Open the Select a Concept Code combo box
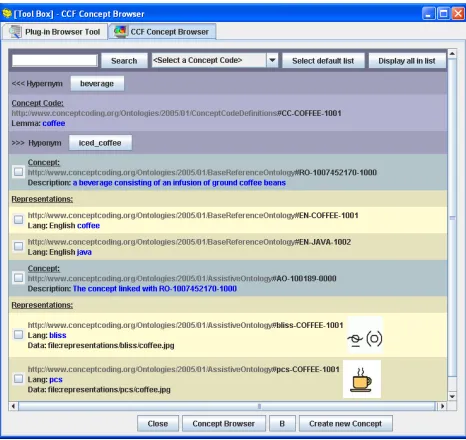This screenshot has height=440, width=466. click(215, 60)
